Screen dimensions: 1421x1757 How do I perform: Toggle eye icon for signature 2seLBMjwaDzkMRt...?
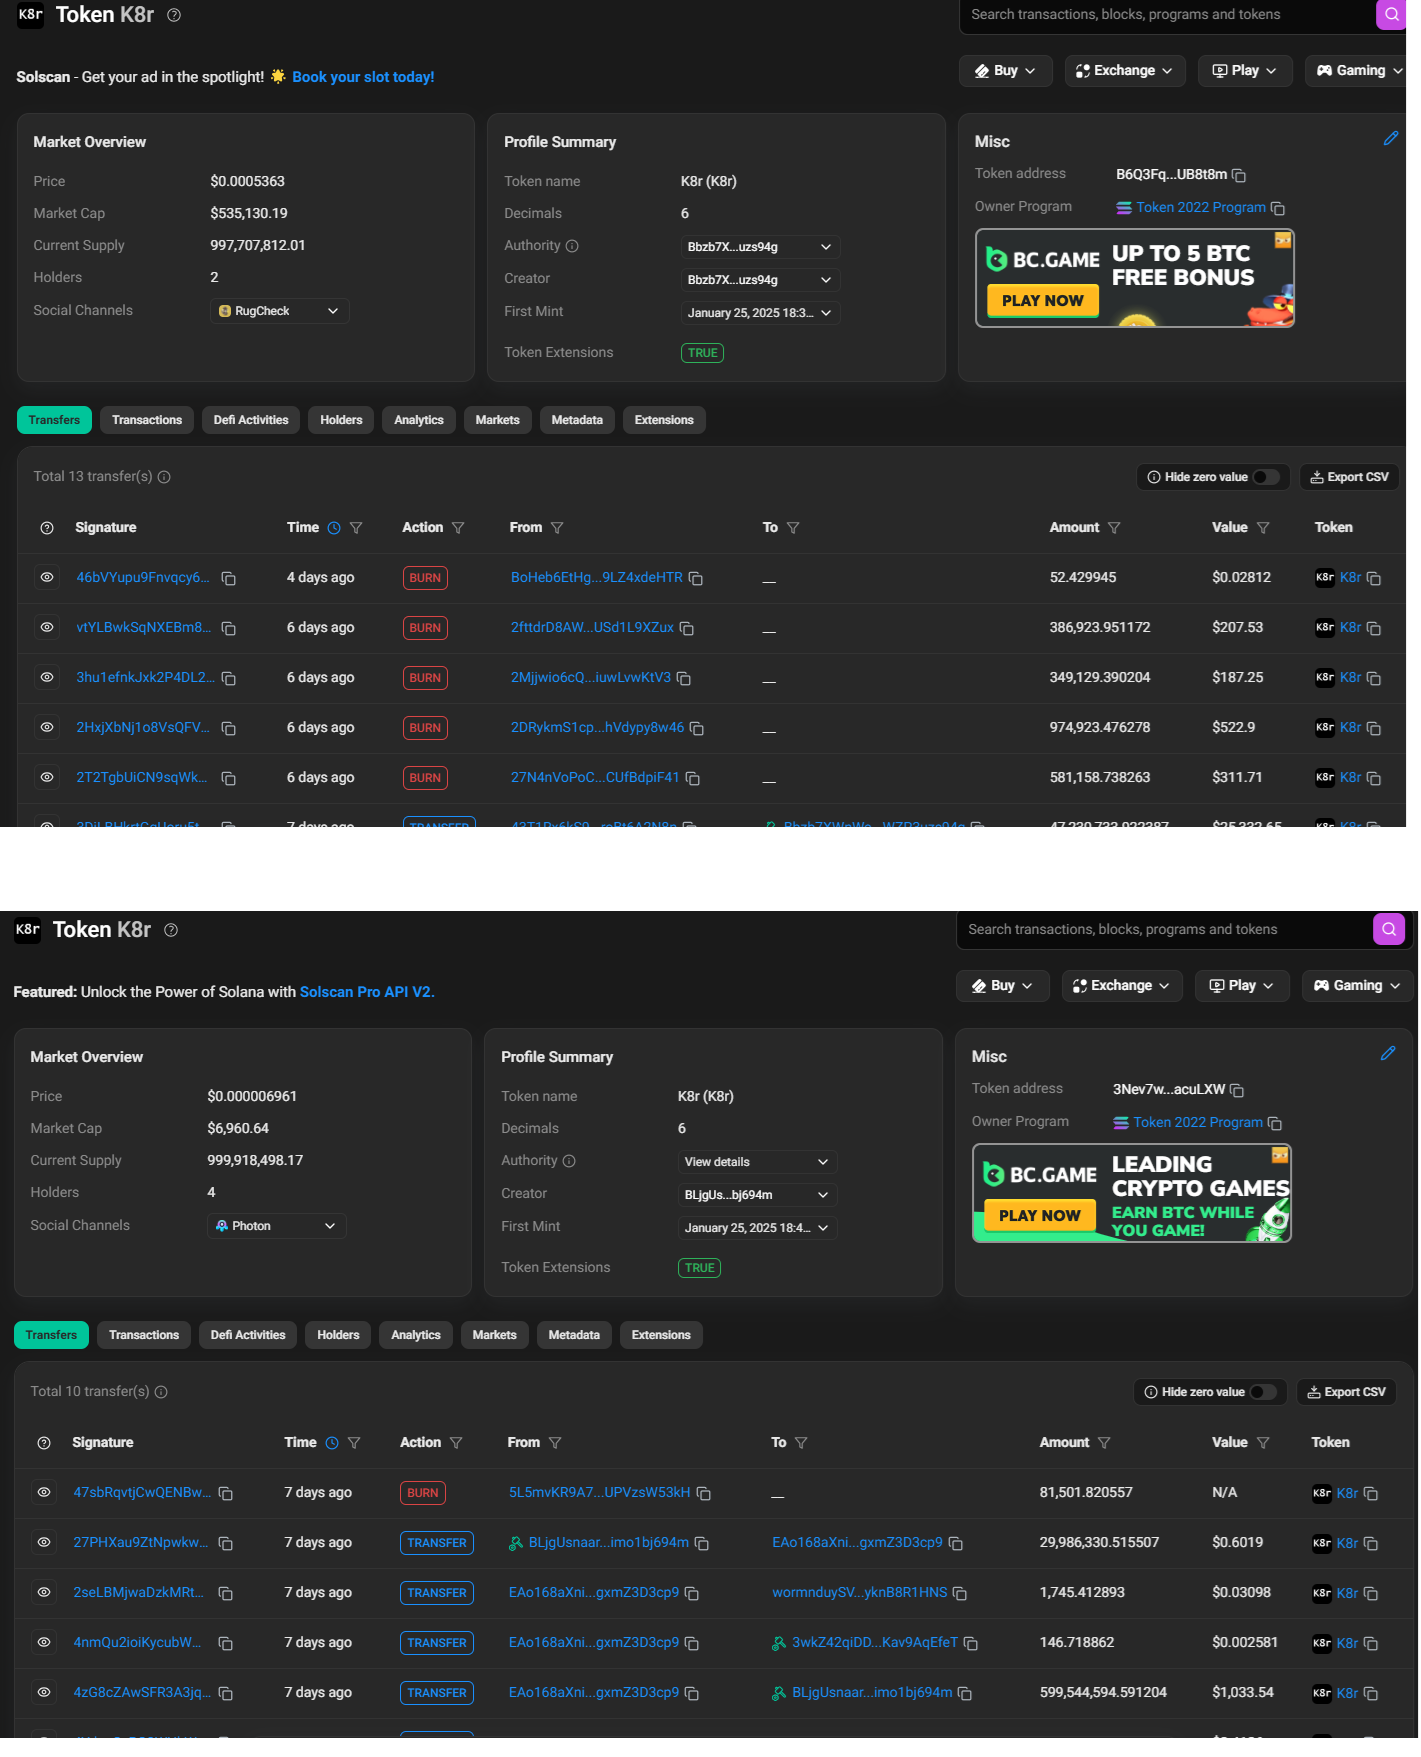point(44,1592)
